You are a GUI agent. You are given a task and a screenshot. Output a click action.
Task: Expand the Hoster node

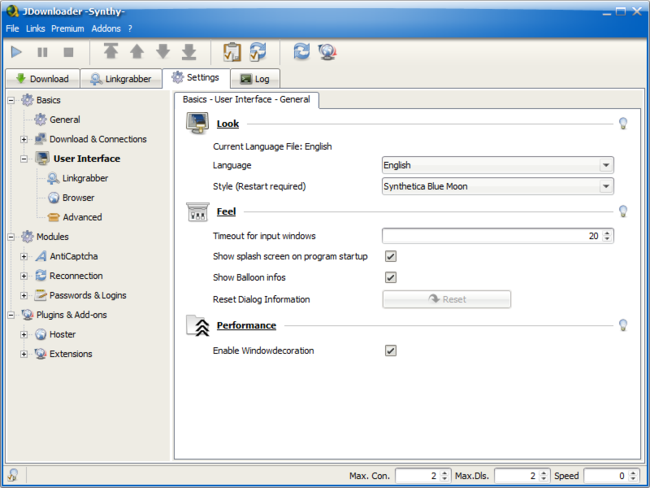click(x=24, y=335)
